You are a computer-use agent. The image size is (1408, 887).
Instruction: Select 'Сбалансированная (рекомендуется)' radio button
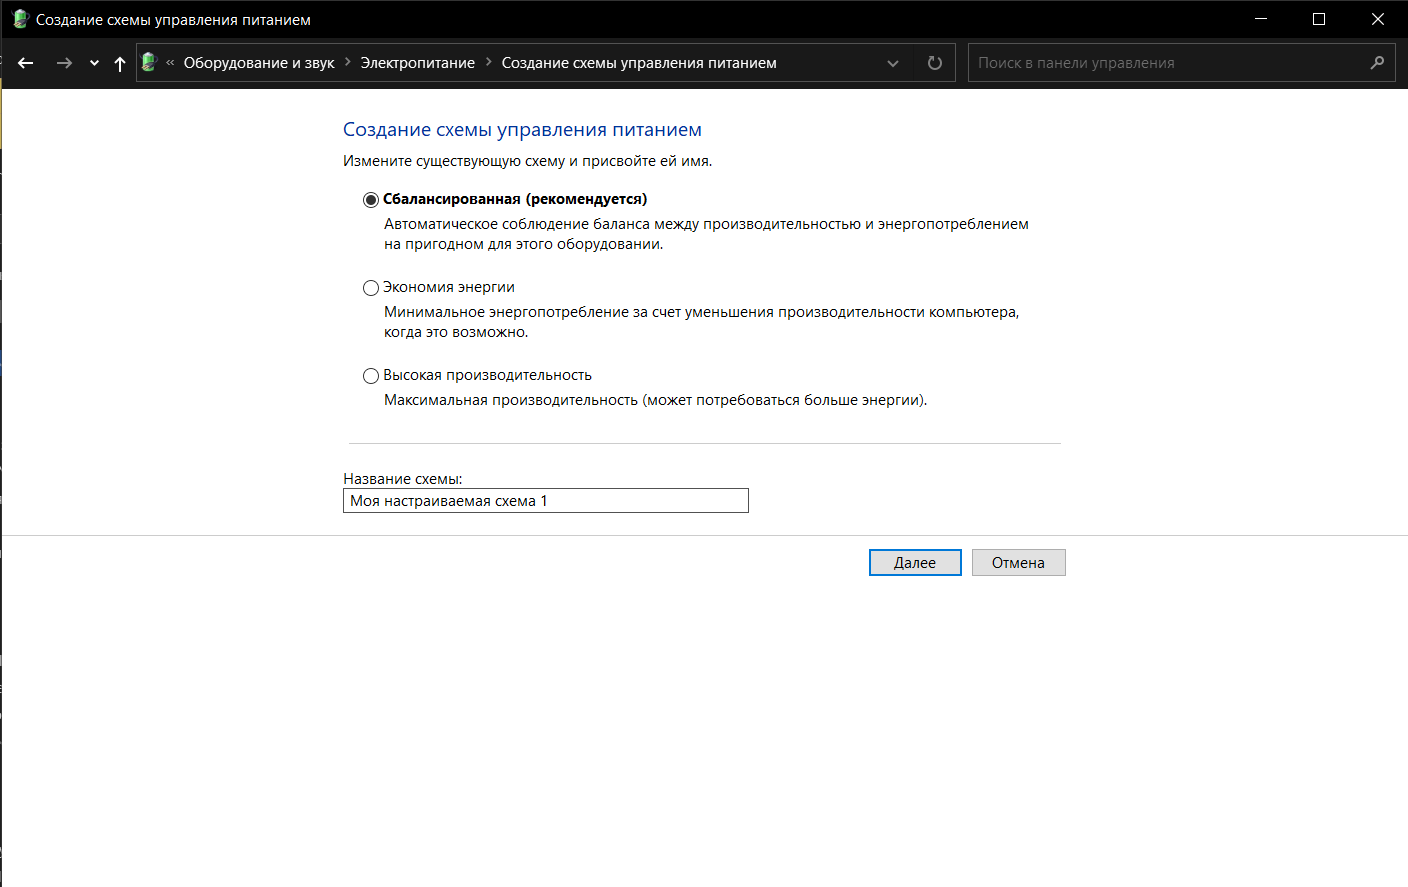click(371, 200)
